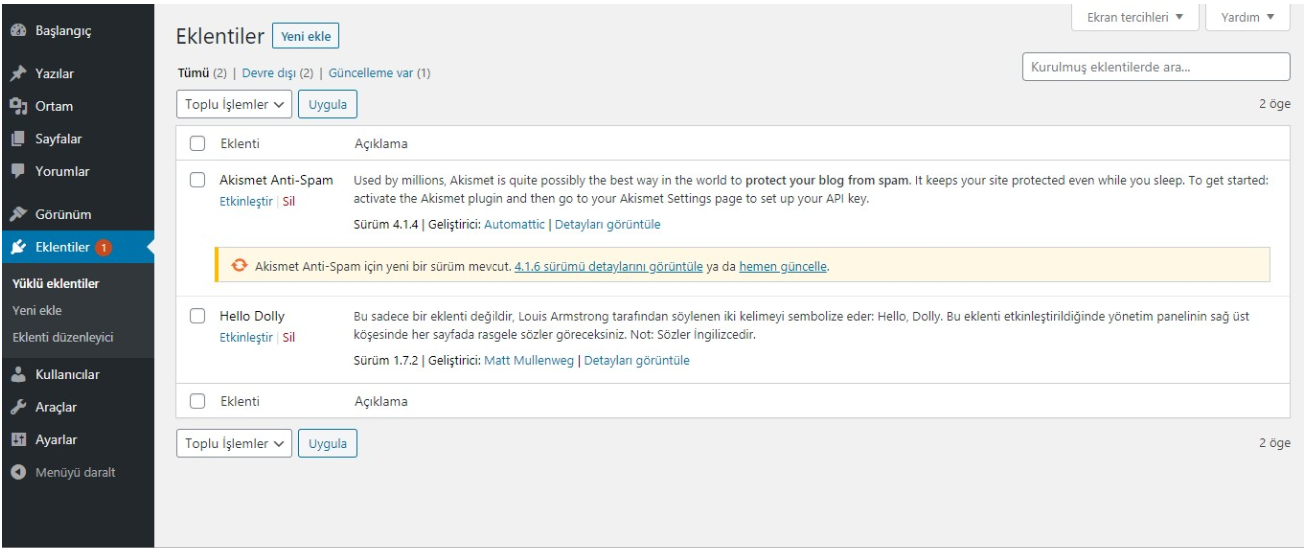Open Yorumlar via its comment bubble icon
The image size is (1314, 551).
click(18, 172)
